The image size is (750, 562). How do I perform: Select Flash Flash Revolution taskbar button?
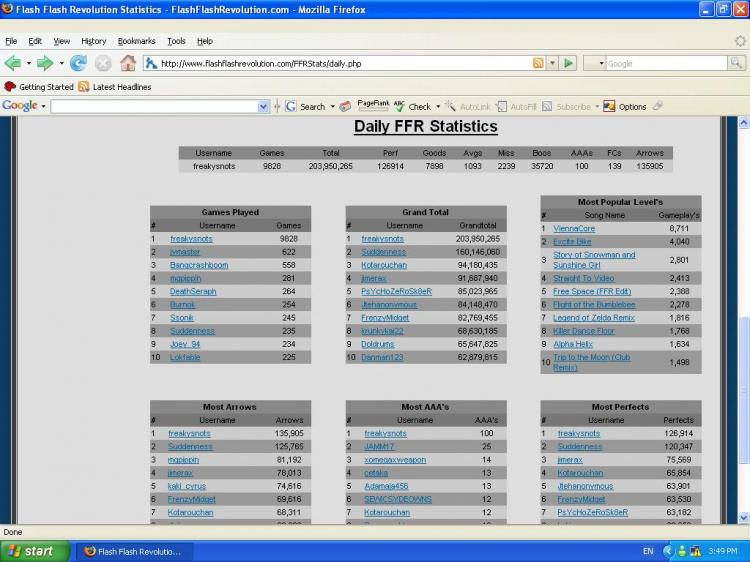[x=133, y=551]
